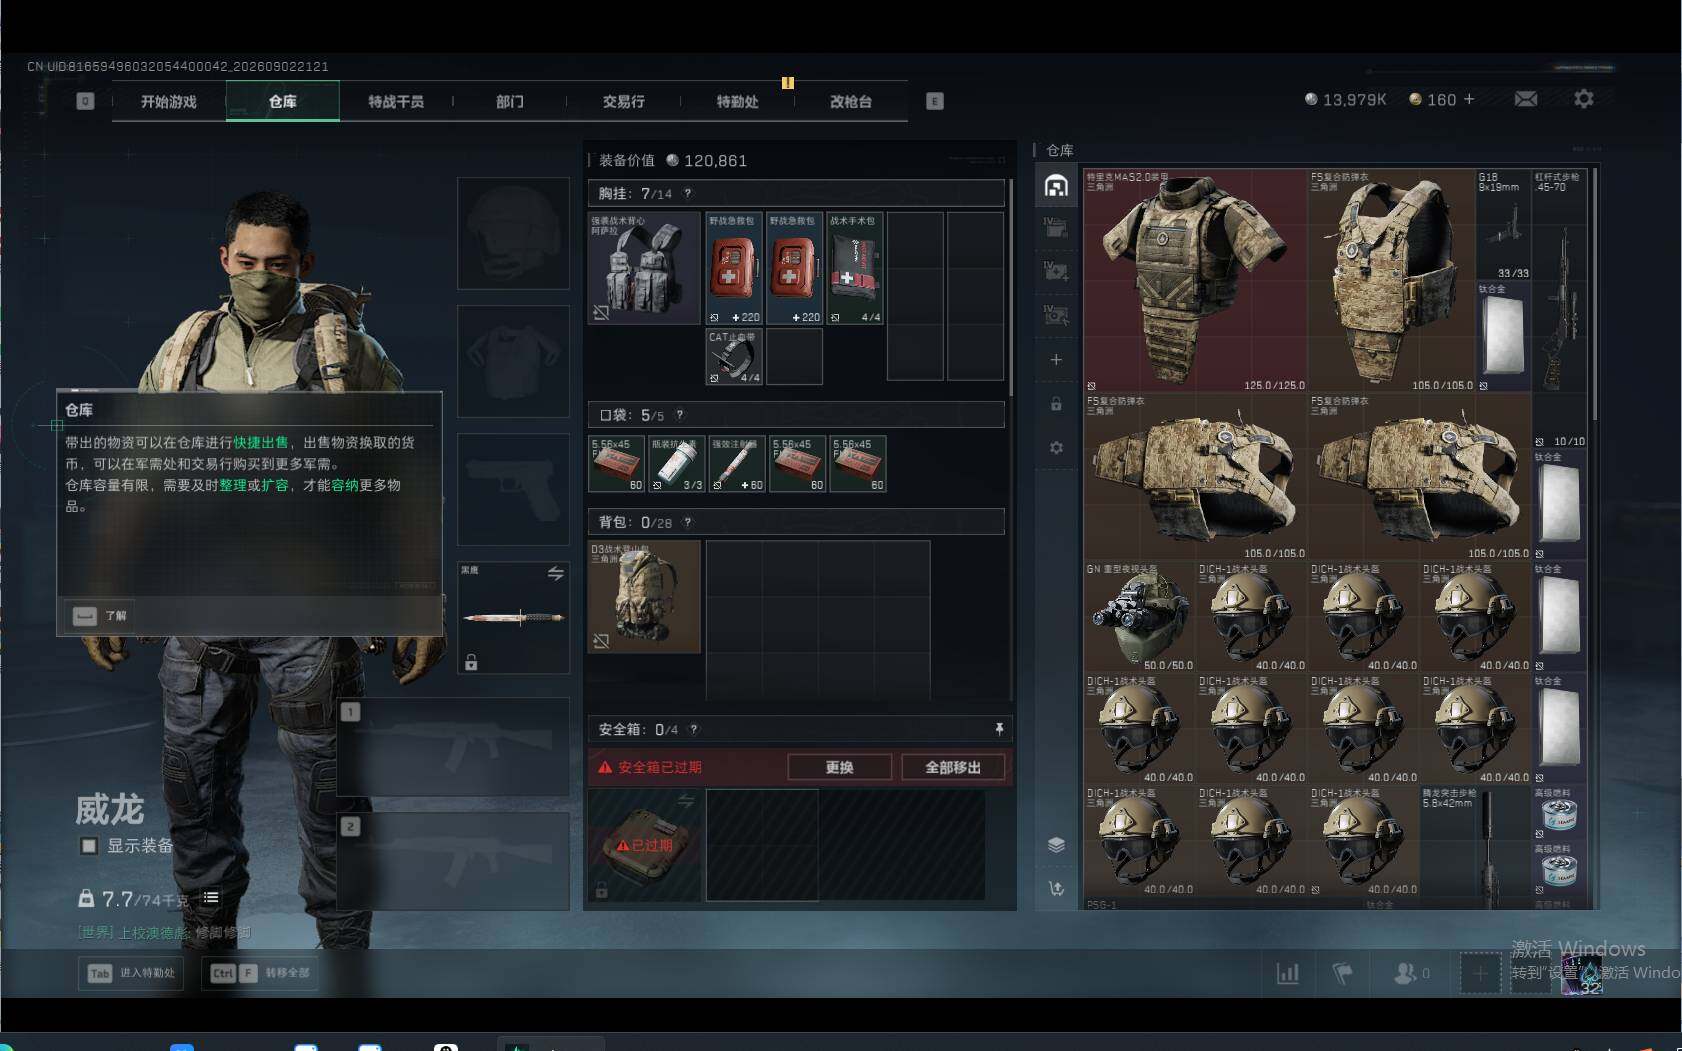Open the settings gear in the top bar
This screenshot has width=1682, height=1051.
tap(1584, 99)
